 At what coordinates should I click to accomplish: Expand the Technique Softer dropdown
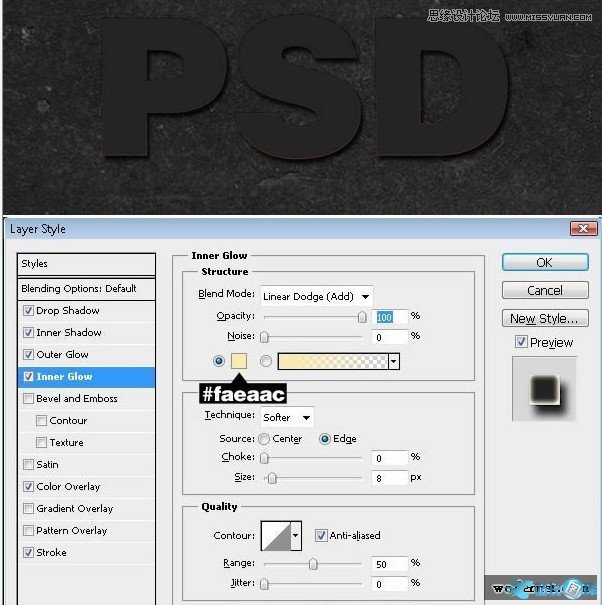click(x=287, y=417)
